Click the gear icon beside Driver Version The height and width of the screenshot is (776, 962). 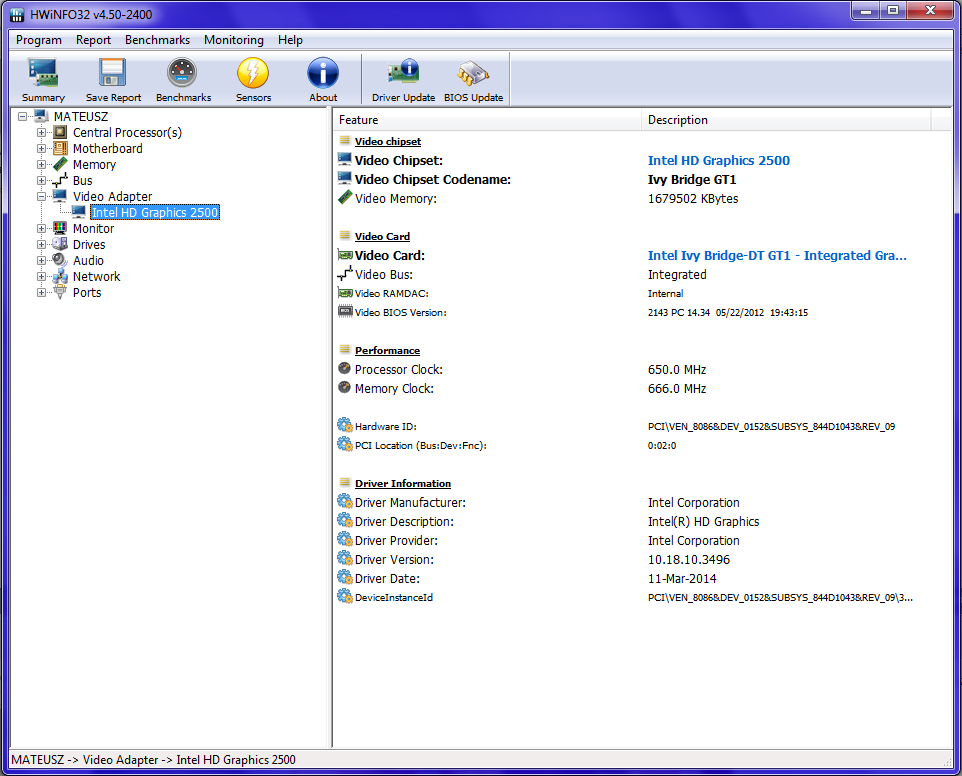[345, 558]
